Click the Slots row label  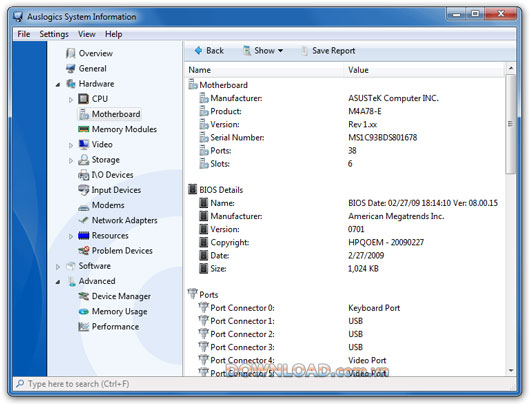click(x=220, y=164)
